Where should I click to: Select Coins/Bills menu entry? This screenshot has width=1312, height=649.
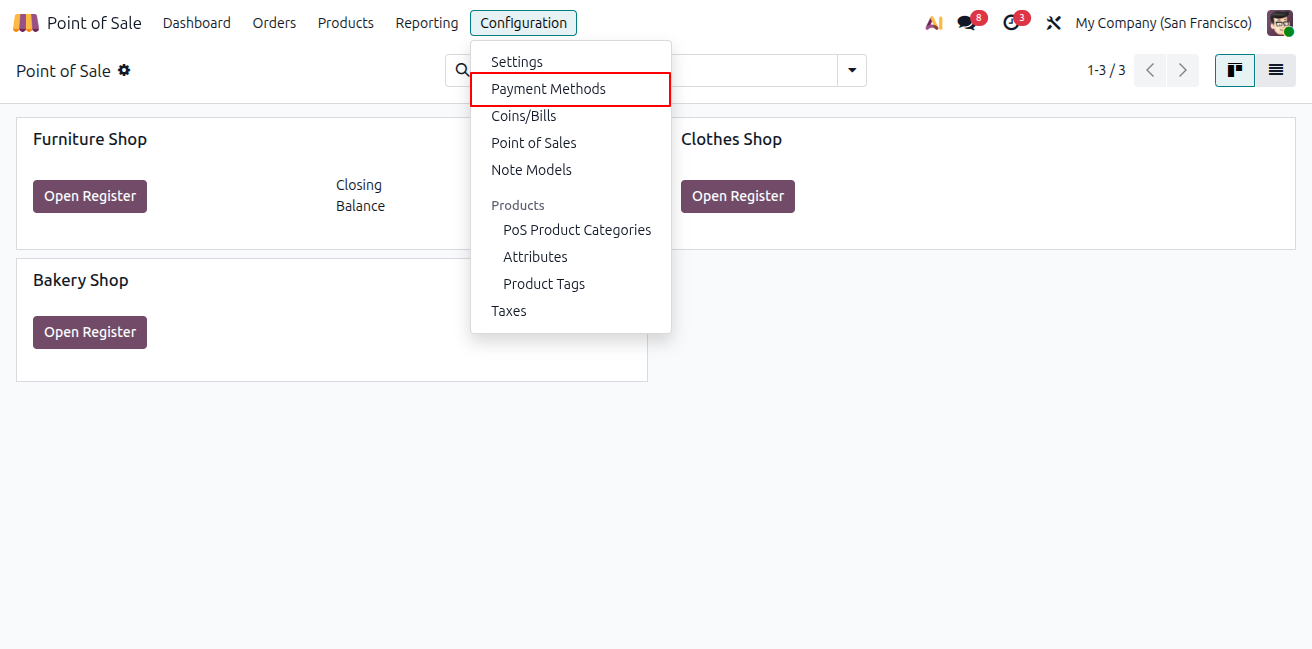tap(571, 116)
